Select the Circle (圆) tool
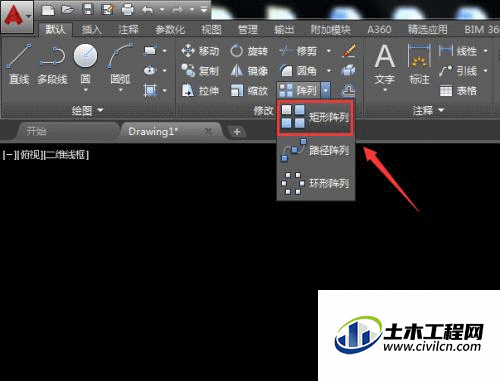Viewport: 500px width, 381px height. (x=85, y=63)
